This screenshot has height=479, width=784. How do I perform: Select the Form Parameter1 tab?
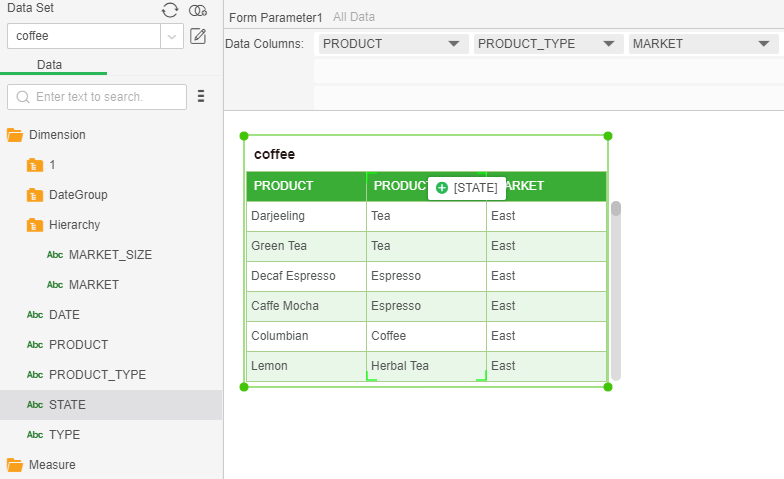tap(275, 18)
